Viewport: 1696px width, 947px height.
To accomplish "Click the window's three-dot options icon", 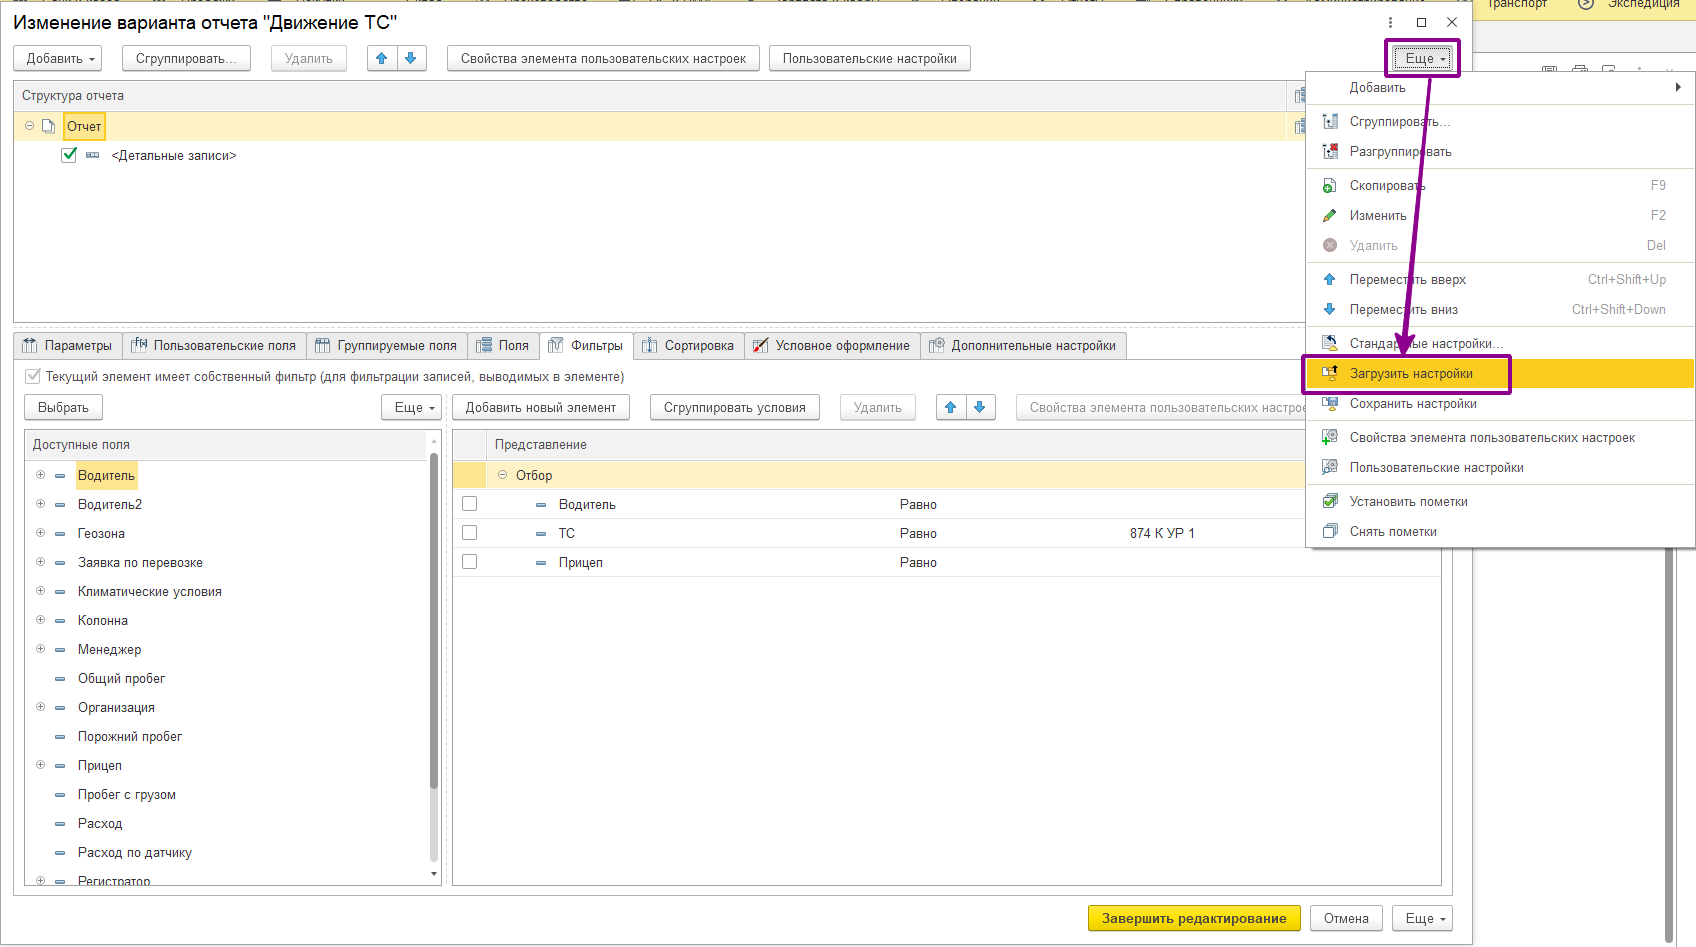I will tap(1390, 22).
